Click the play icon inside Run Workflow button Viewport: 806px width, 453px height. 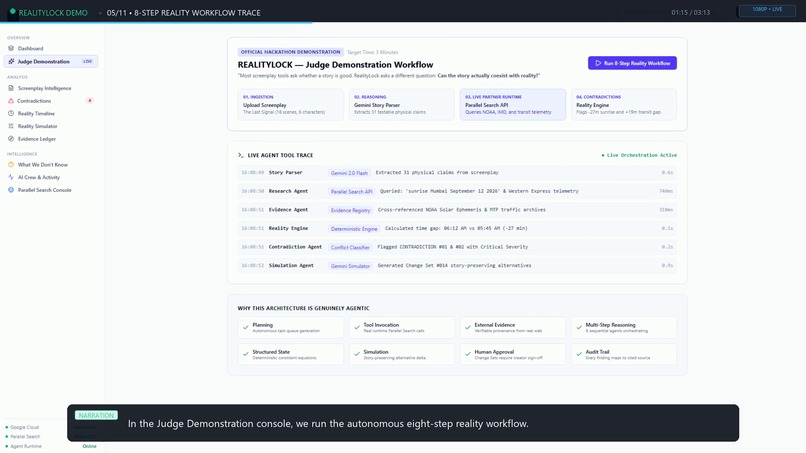[x=598, y=63]
